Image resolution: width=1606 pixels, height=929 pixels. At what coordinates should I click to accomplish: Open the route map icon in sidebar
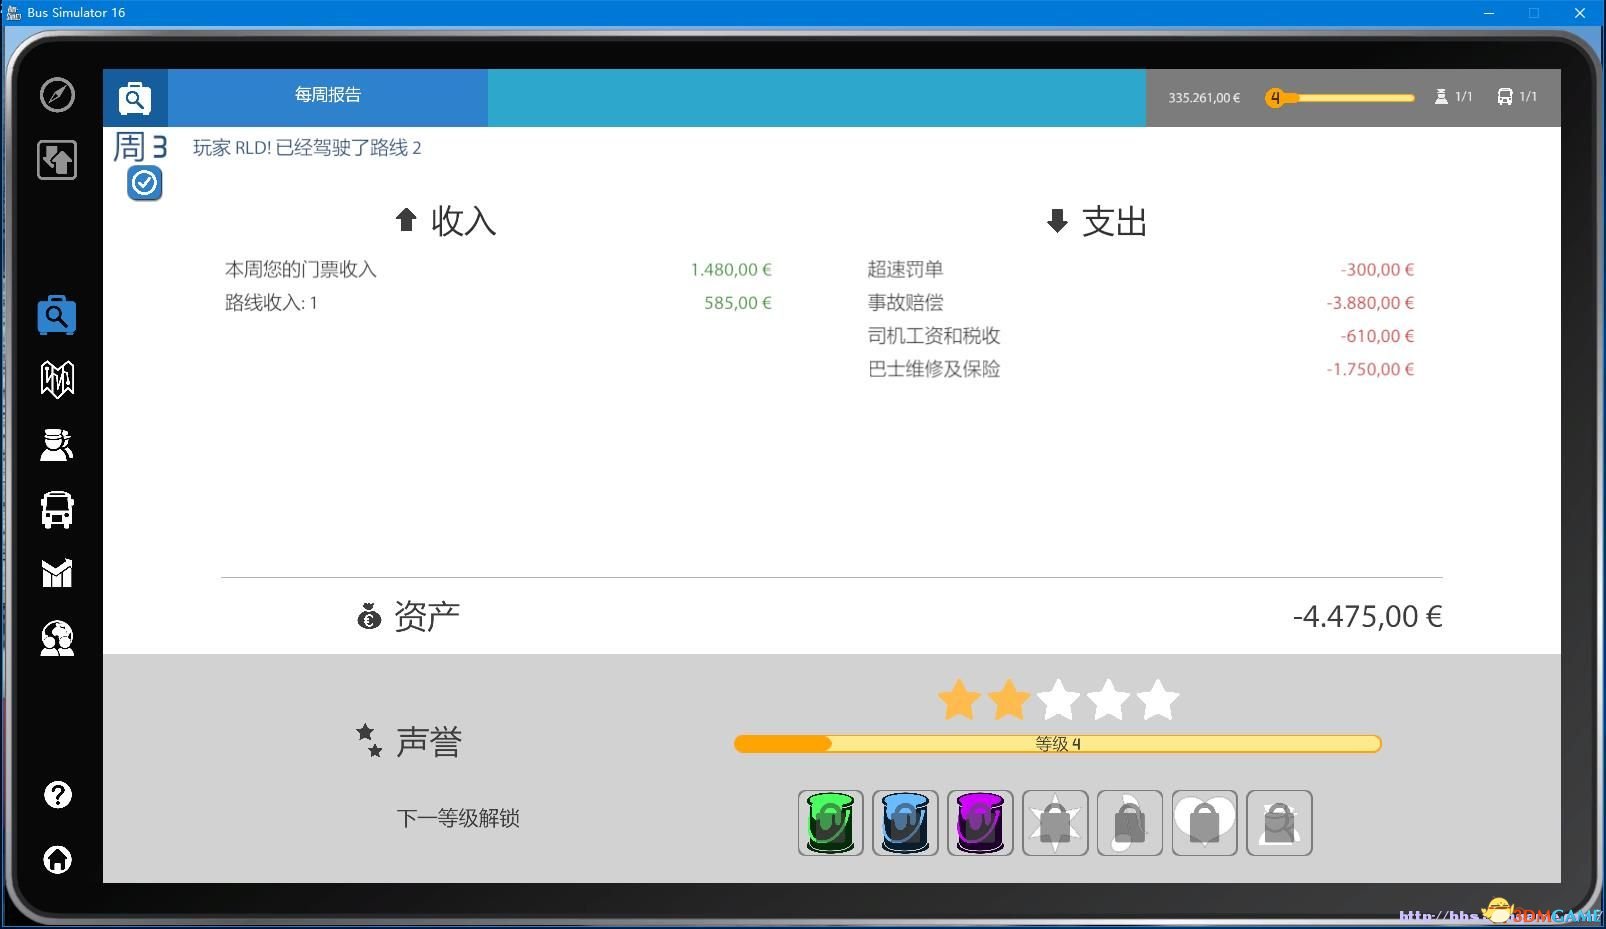pos(57,379)
